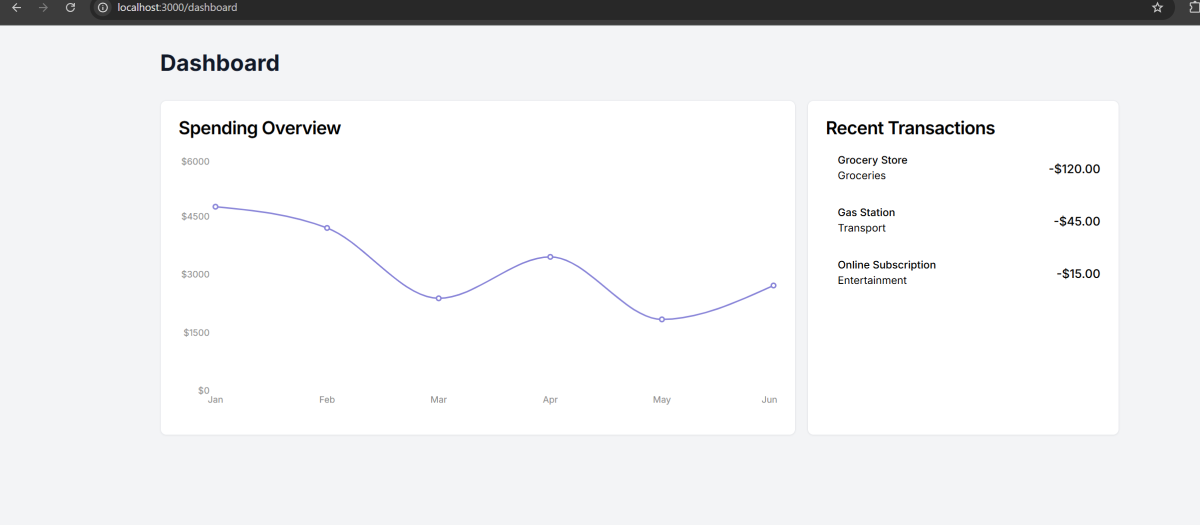Reload the page with refresh icon
This screenshot has width=1200, height=525.
pyautogui.click(x=70, y=8)
